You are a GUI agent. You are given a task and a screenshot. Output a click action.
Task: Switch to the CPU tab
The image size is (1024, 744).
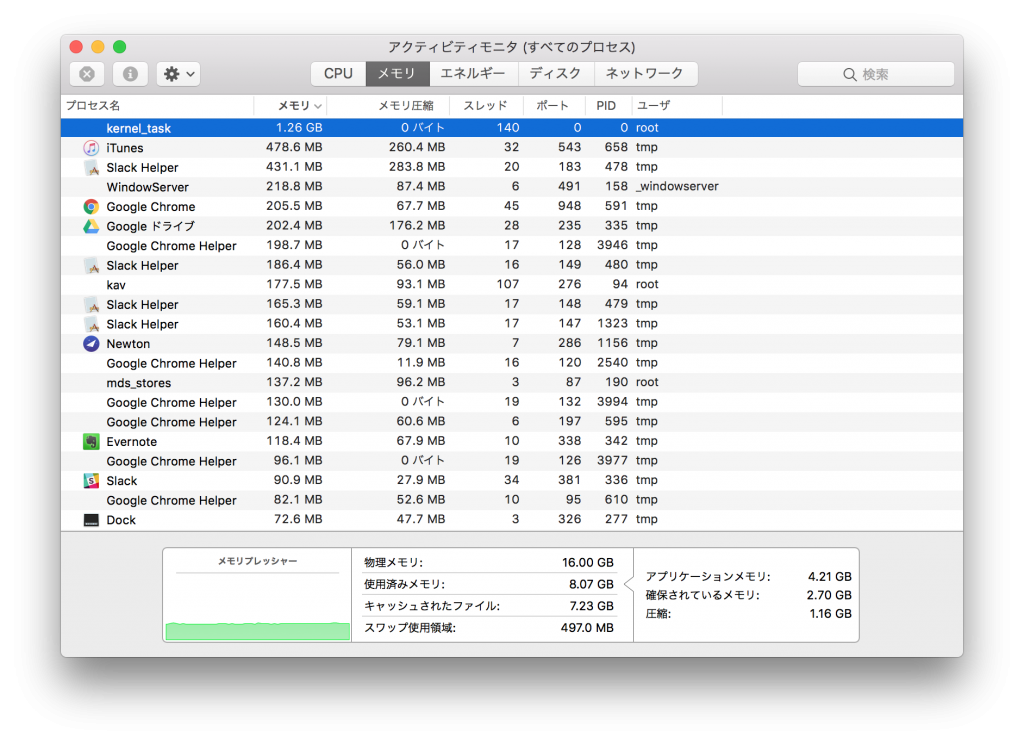(338, 74)
